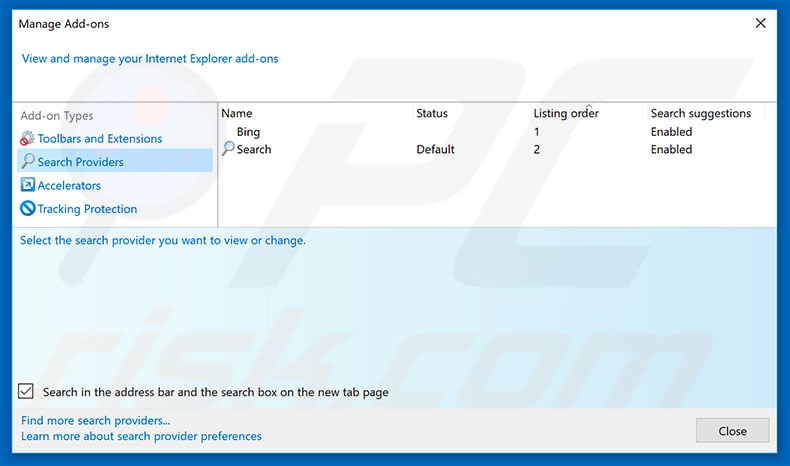Click the magnifier icon beside Search provider
This screenshot has width=790, height=466.
point(228,148)
